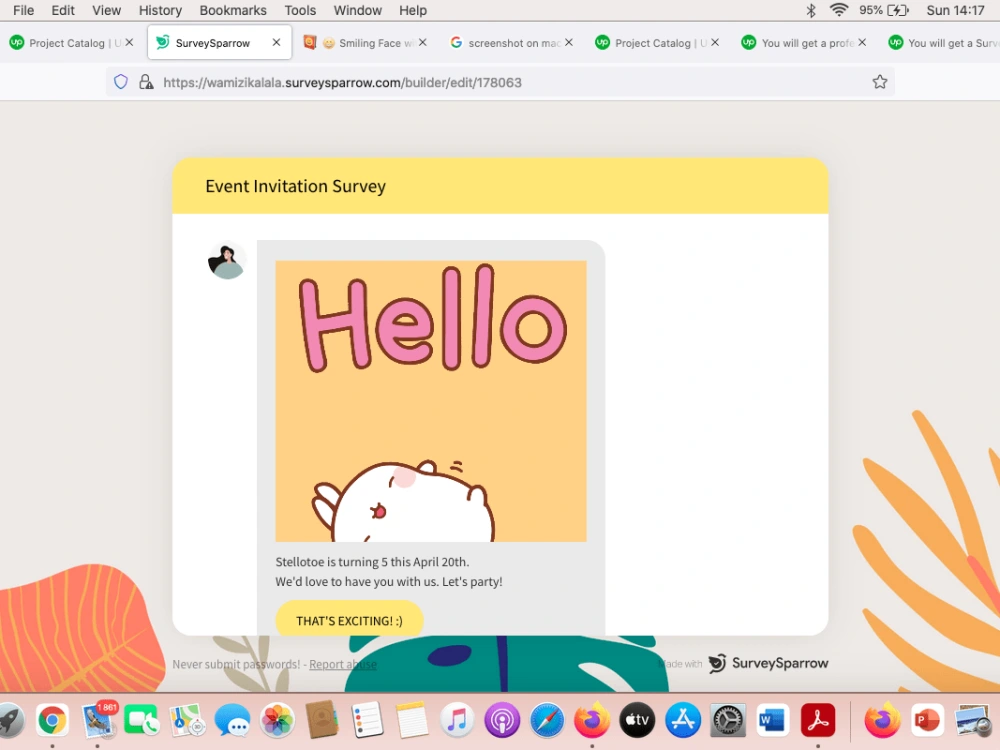
Task: Close the 'screenshot on mac' tab
Action: click(x=569, y=42)
